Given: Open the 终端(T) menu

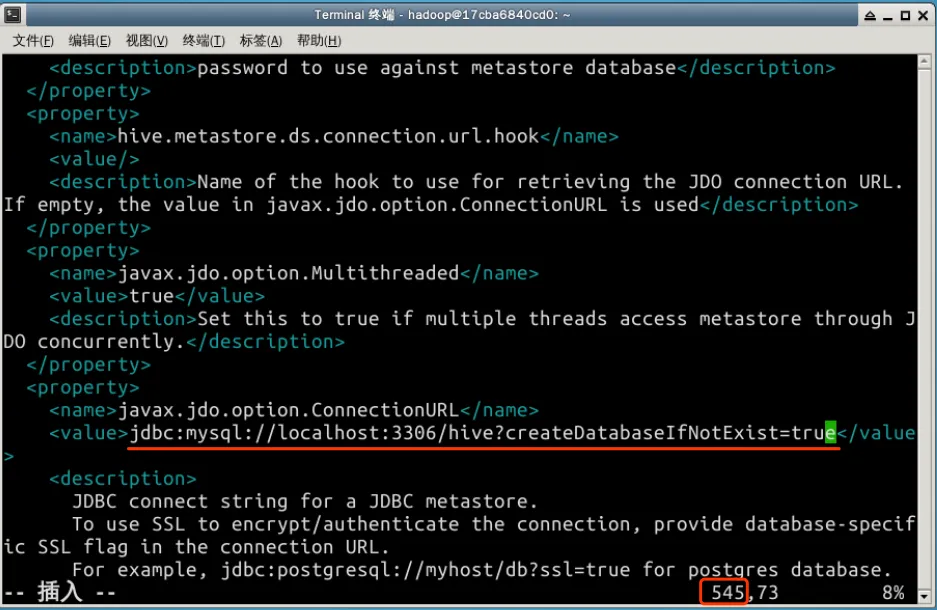Looking at the screenshot, I should point(204,41).
